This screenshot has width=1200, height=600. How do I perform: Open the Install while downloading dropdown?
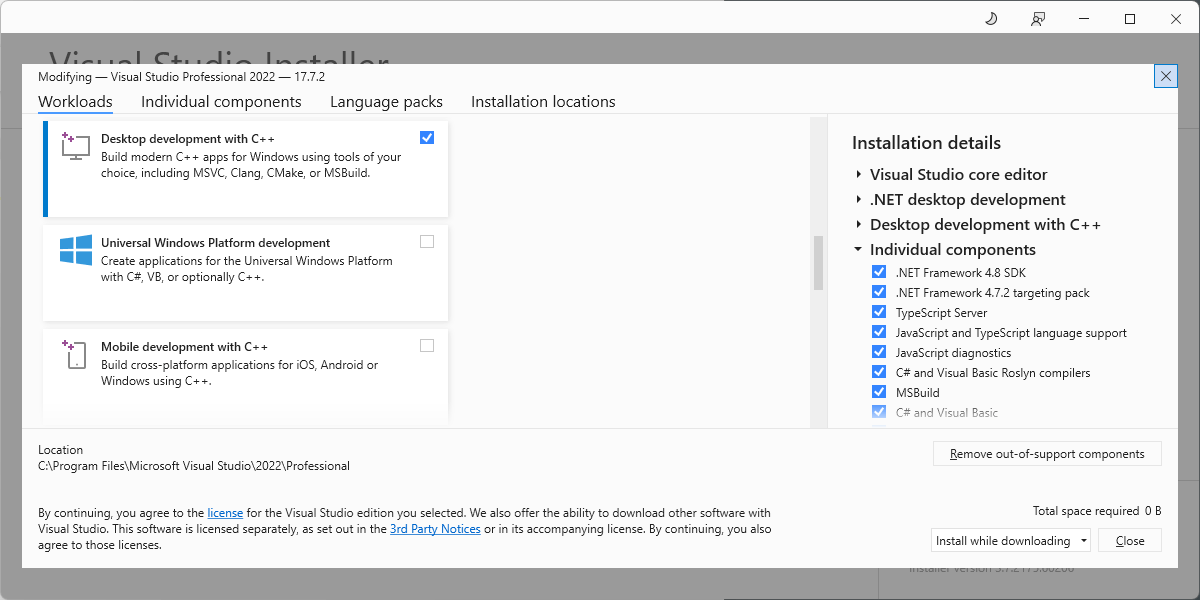tap(1012, 540)
